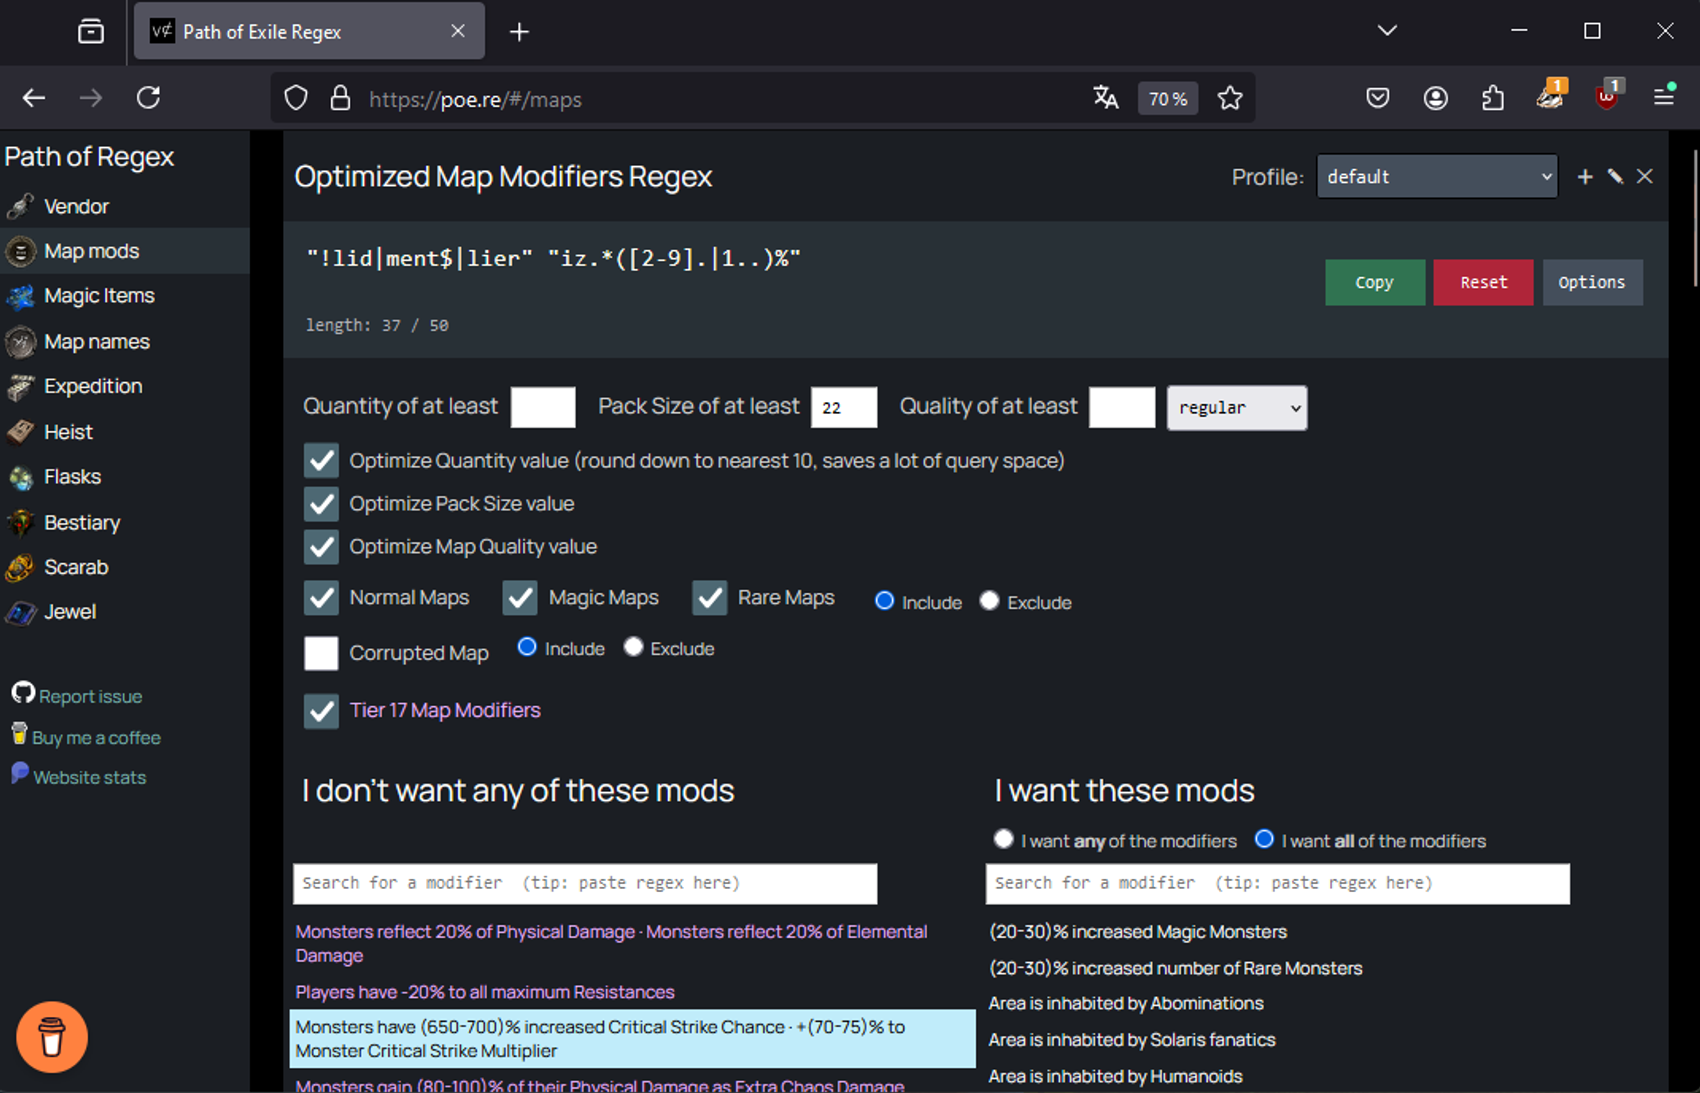
Task: Delete the current profile with X icon
Action: point(1645,177)
